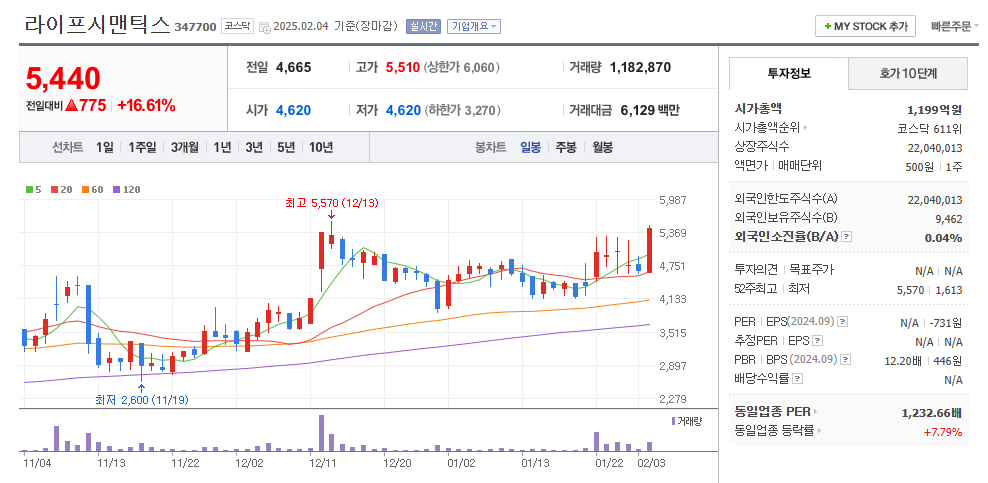Add stock with MY STOCK 추가 button
This screenshot has height=483, width=988.
point(865,26)
